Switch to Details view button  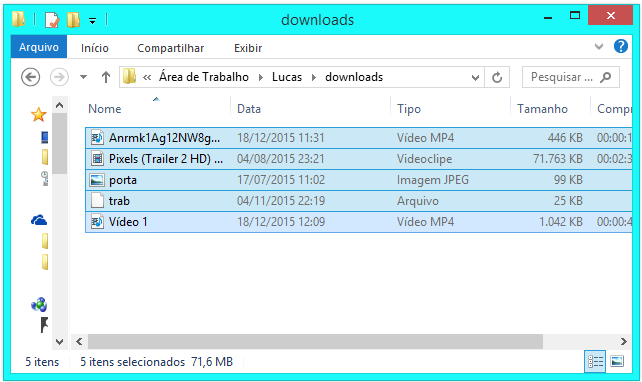point(595,362)
